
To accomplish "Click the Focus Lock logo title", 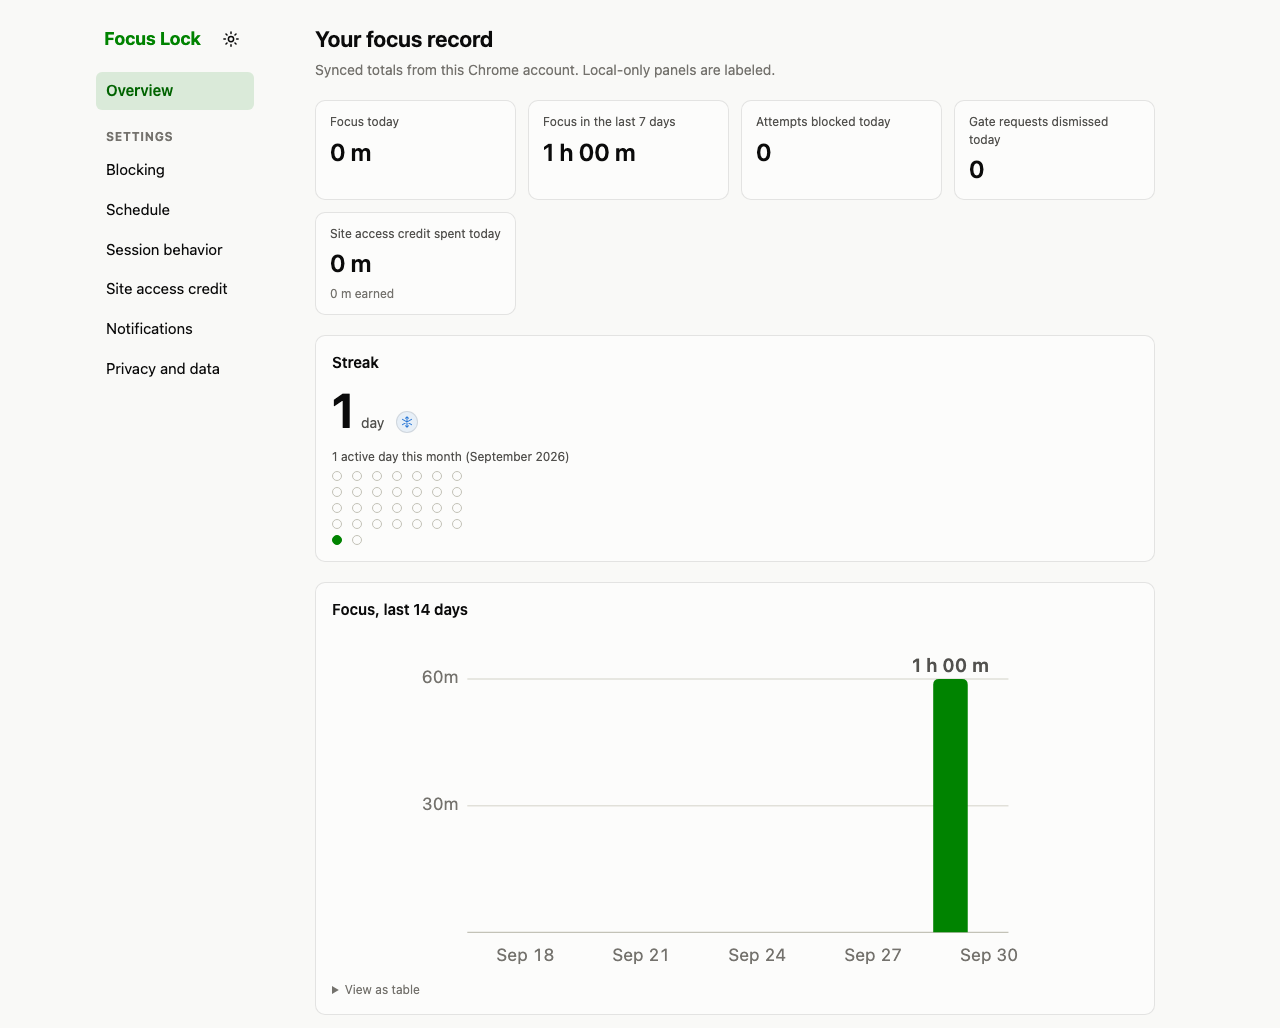I will (152, 39).
